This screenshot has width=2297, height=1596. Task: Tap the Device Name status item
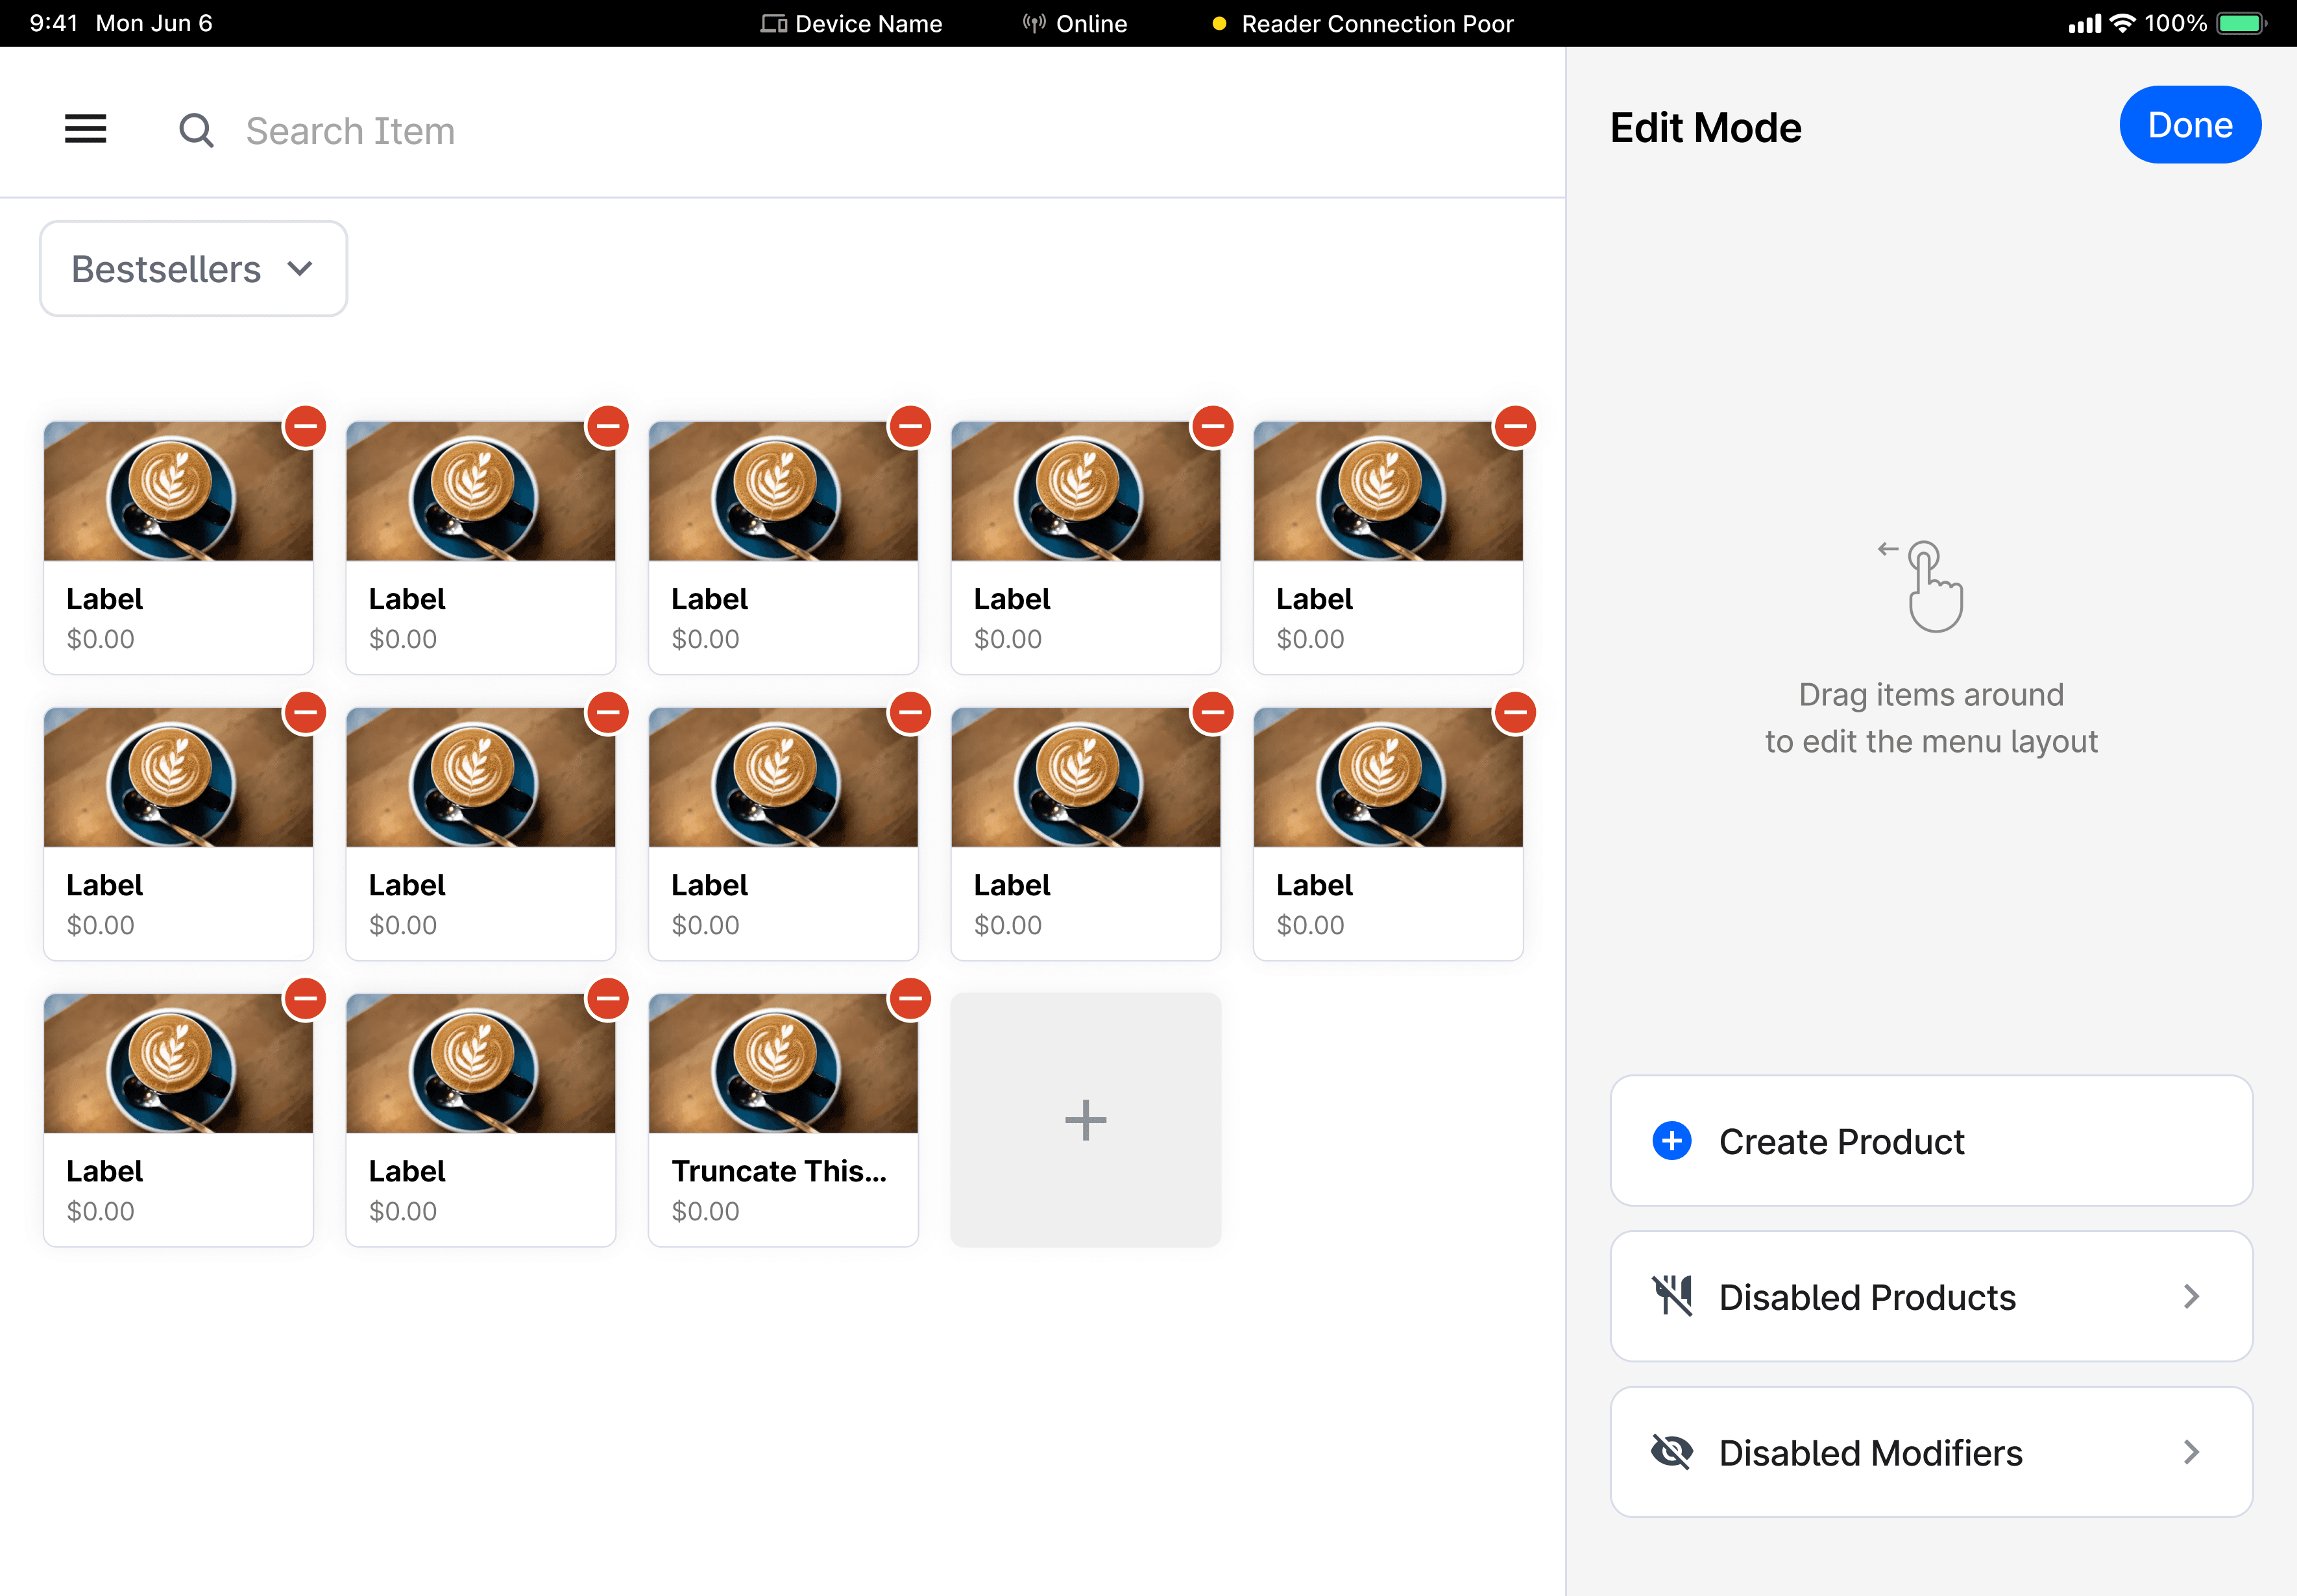[851, 23]
